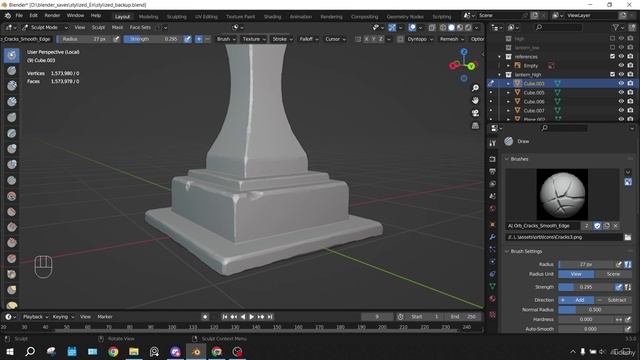Toggle fake user shield for brush
The image size is (640, 360).
(597, 226)
